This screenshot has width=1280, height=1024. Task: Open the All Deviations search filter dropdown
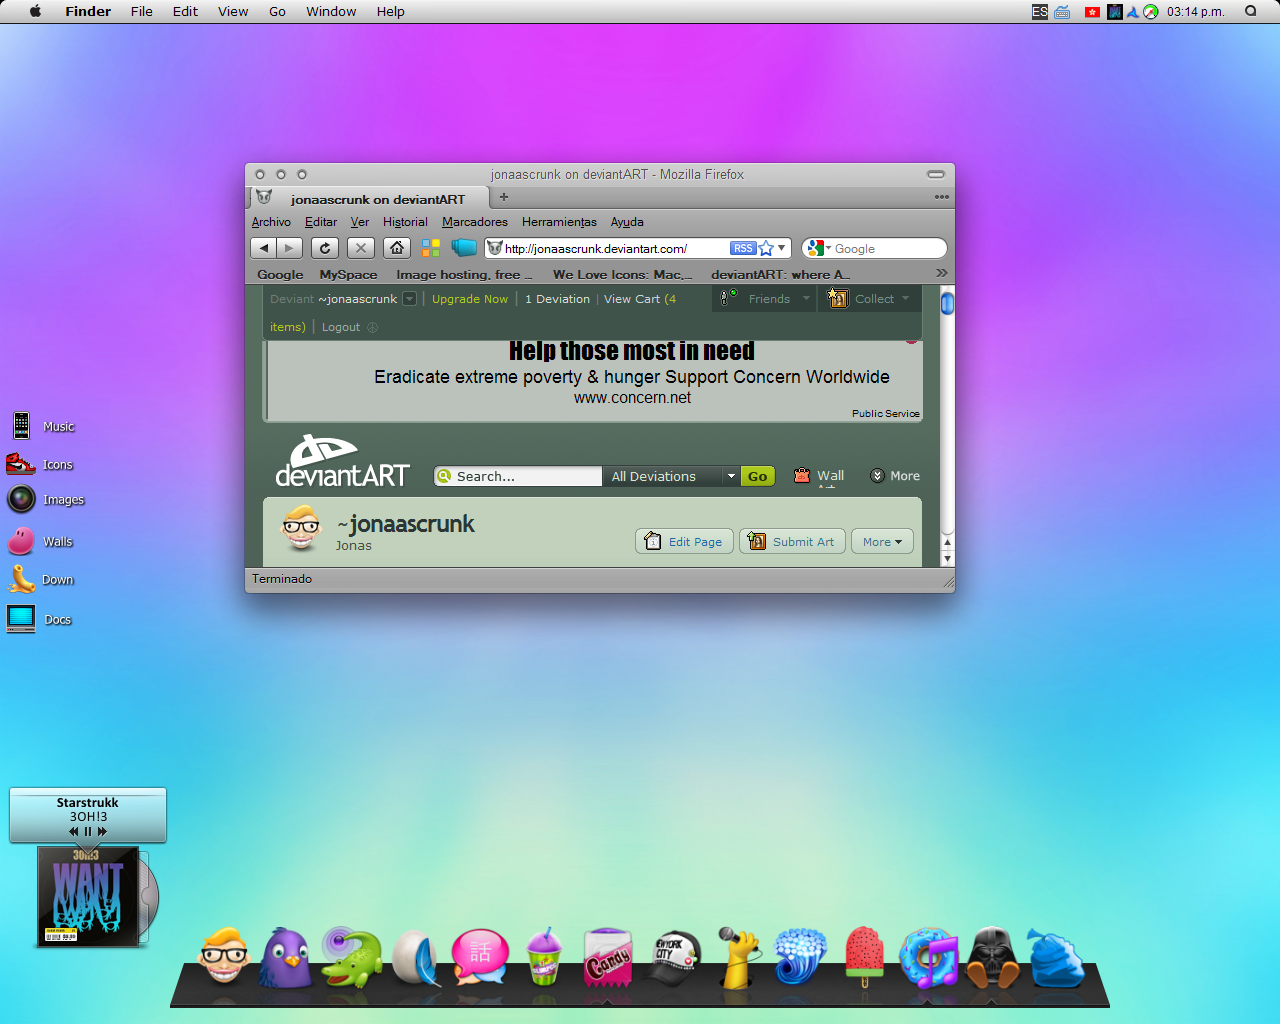click(x=674, y=476)
